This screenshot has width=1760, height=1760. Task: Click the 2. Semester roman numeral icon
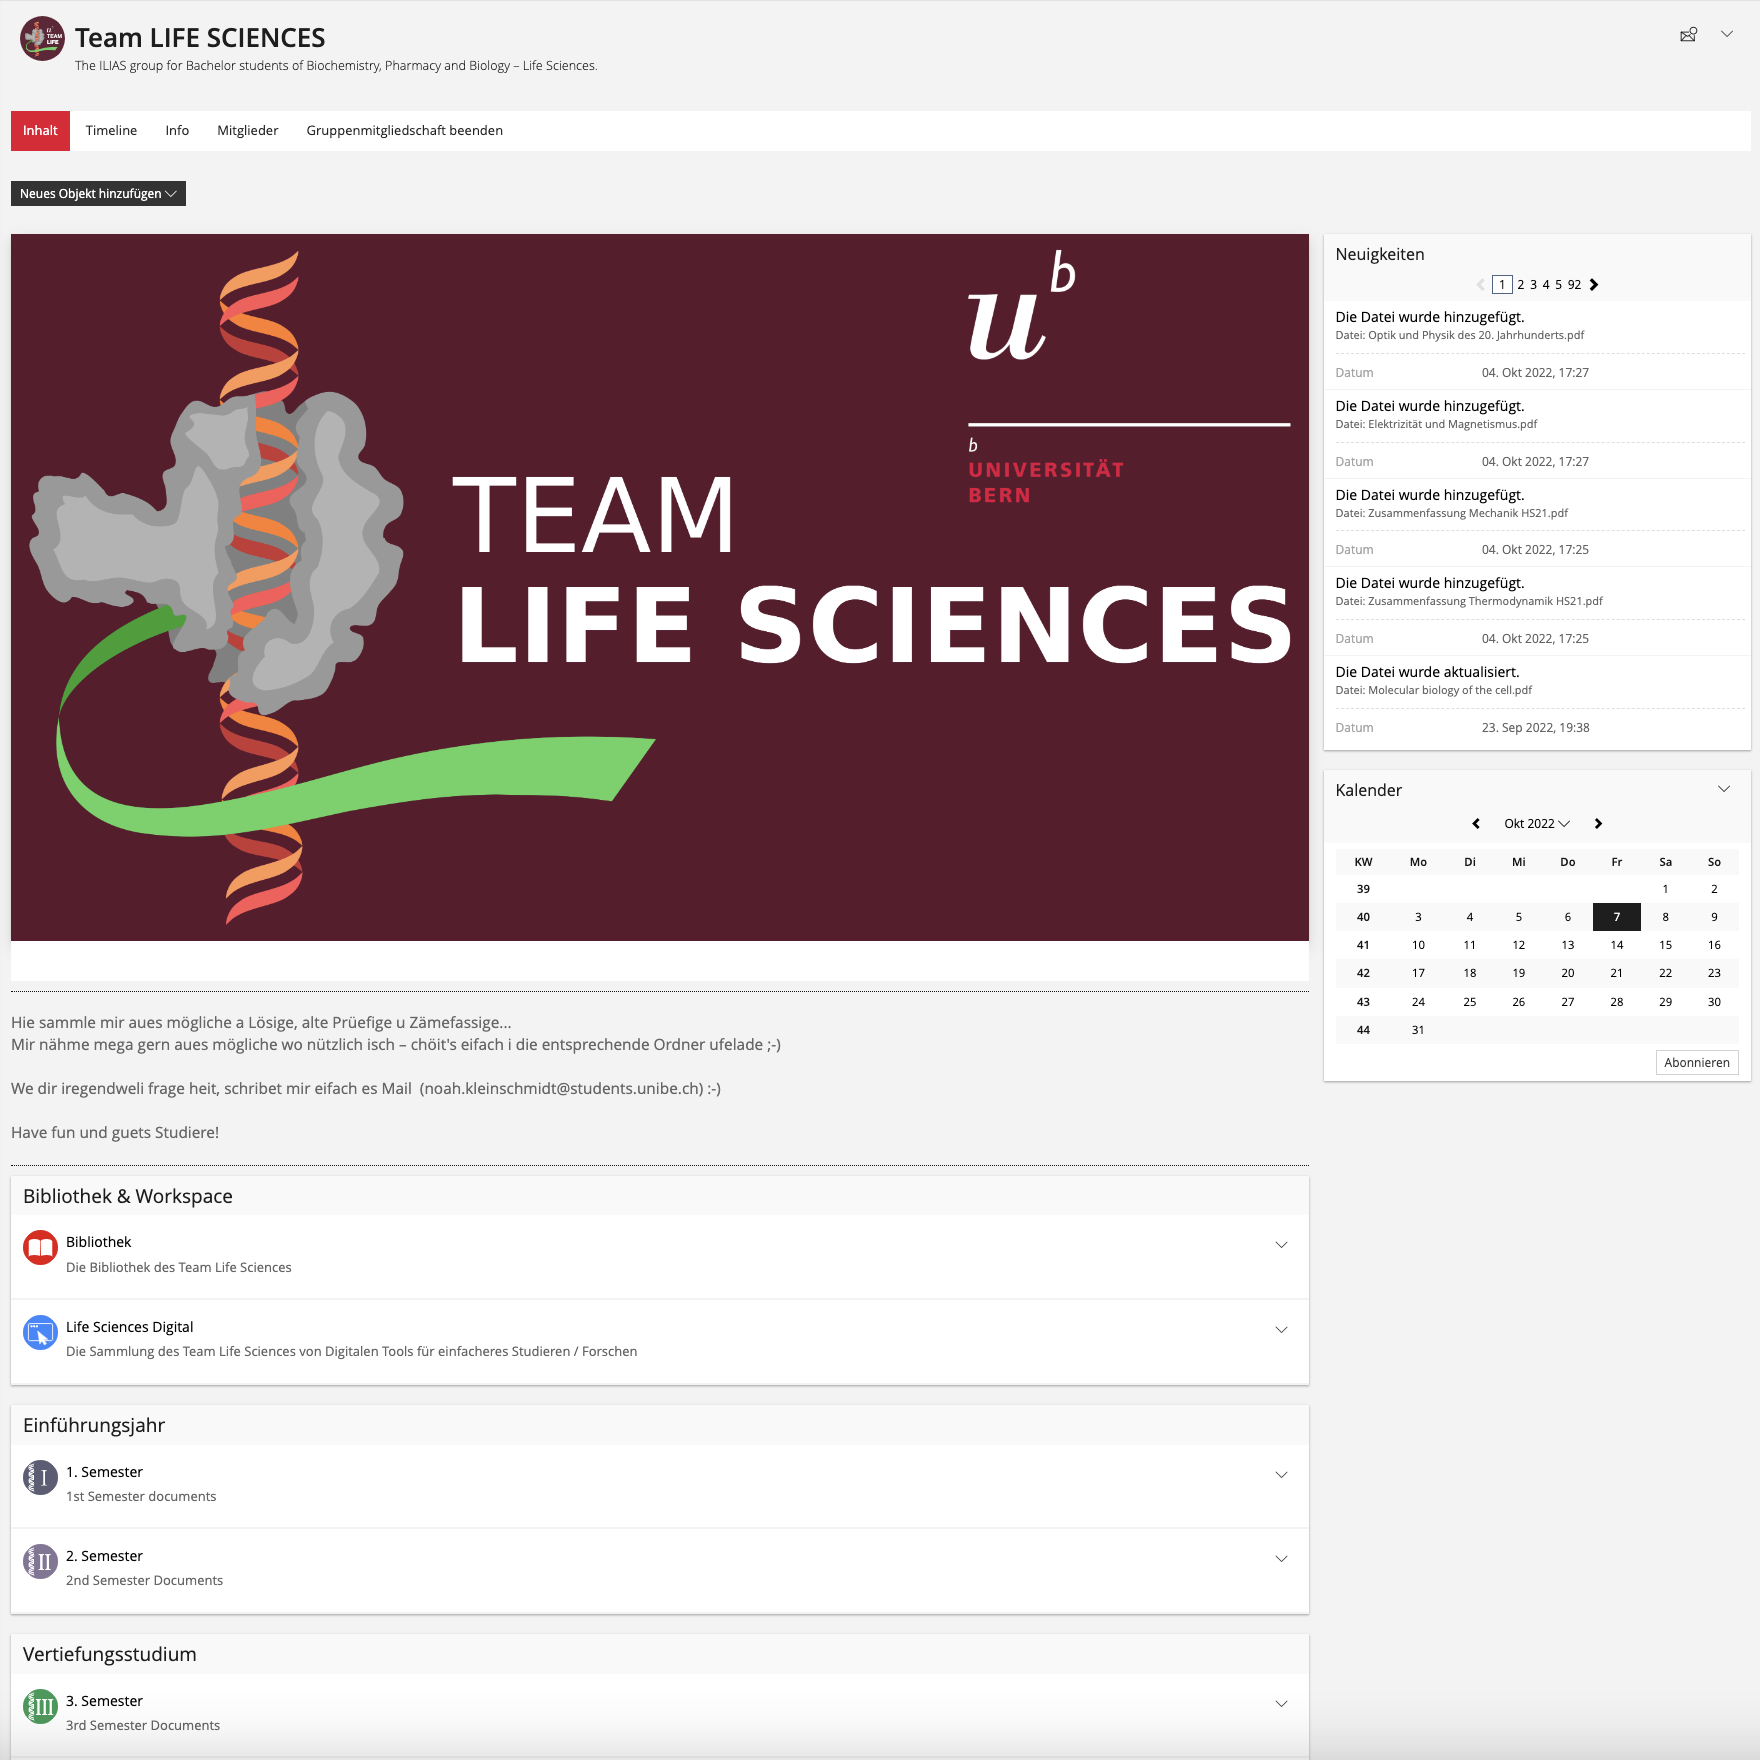click(x=40, y=1562)
